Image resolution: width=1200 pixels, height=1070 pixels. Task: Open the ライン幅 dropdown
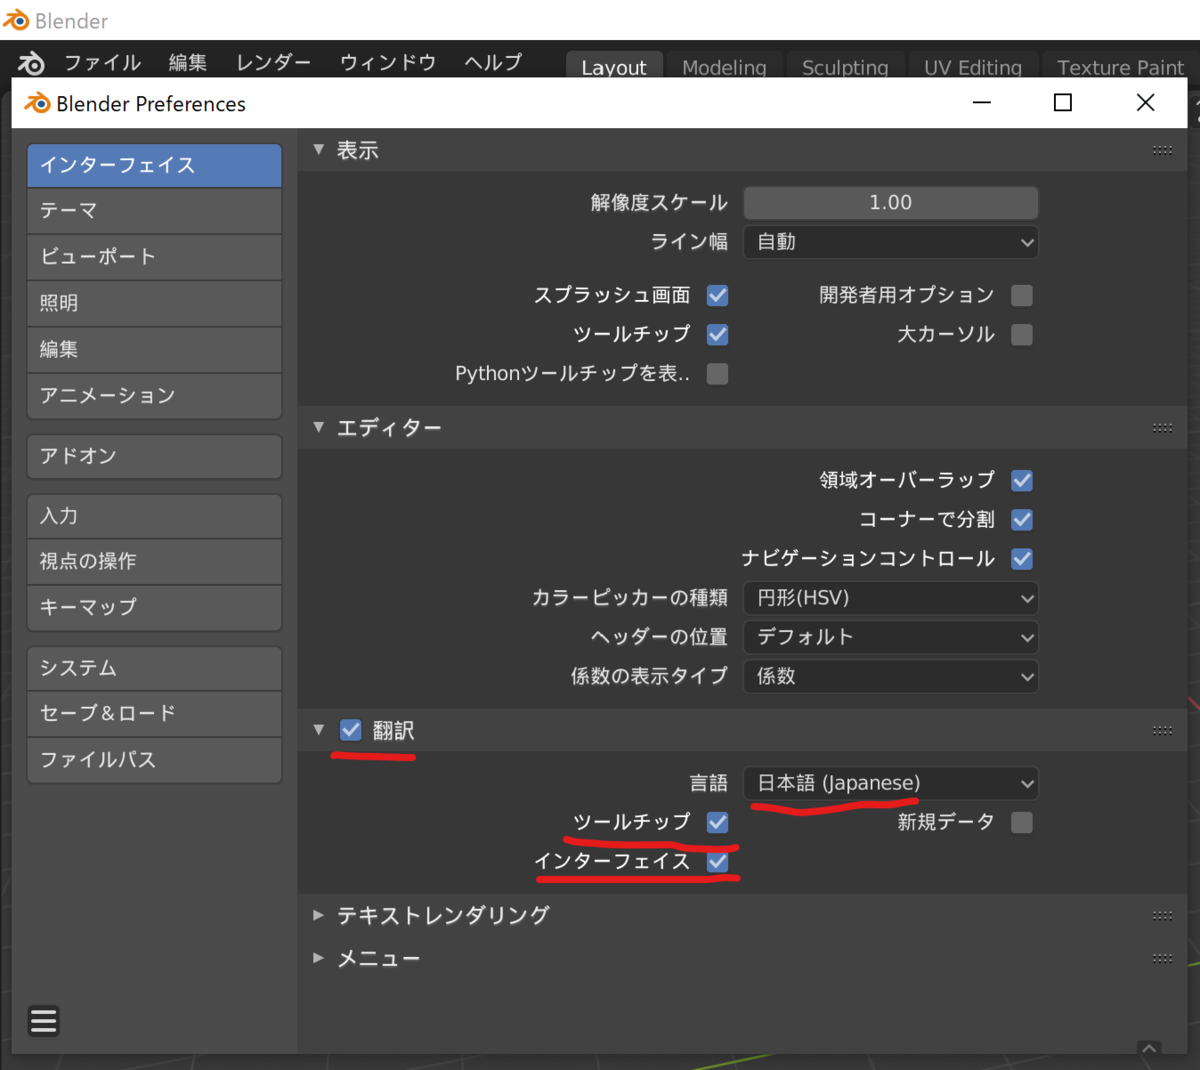click(x=891, y=242)
